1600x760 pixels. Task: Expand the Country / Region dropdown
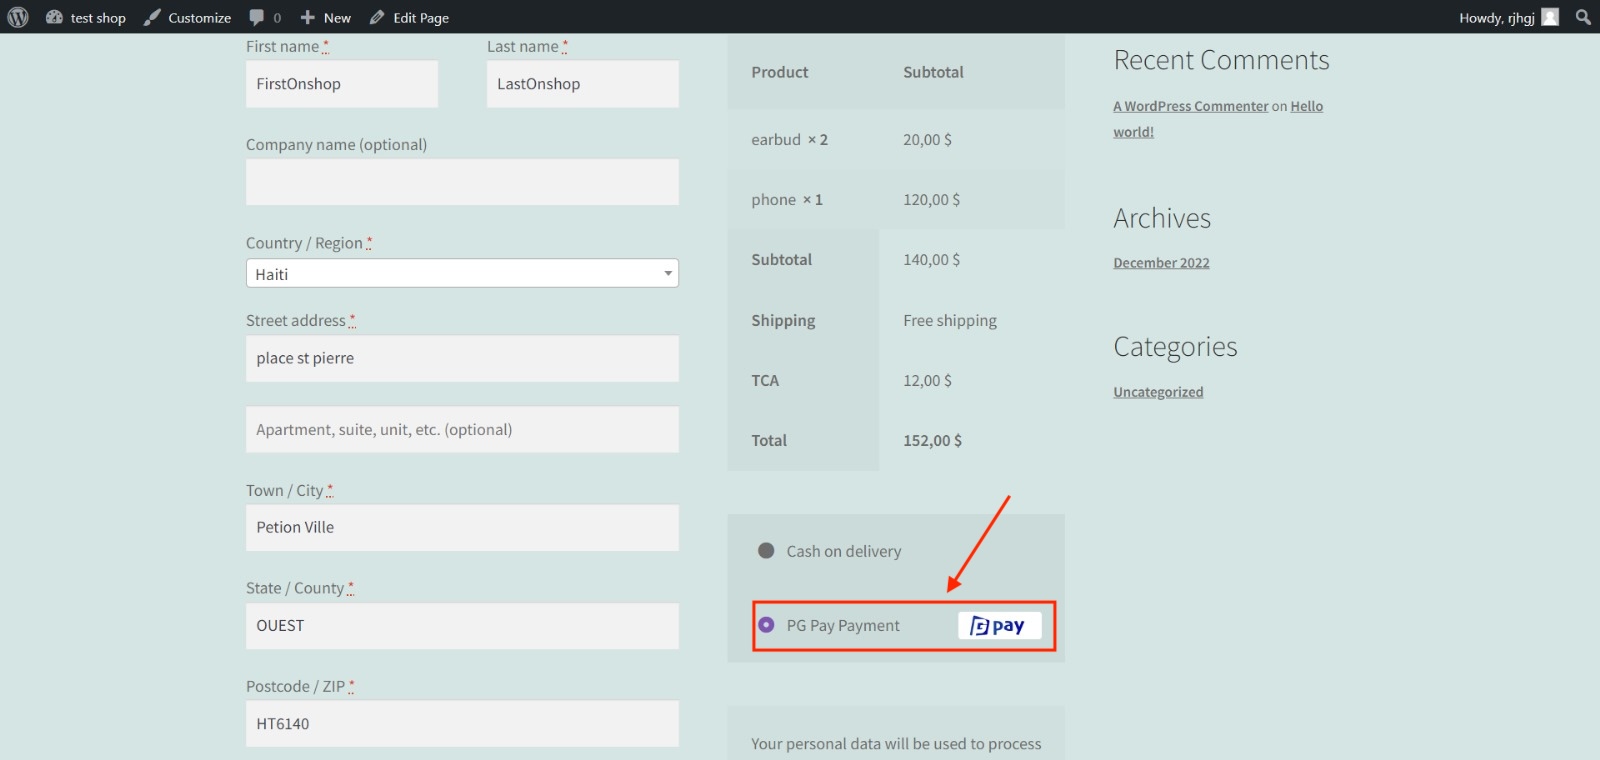pyautogui.click(x=462, y=274)
